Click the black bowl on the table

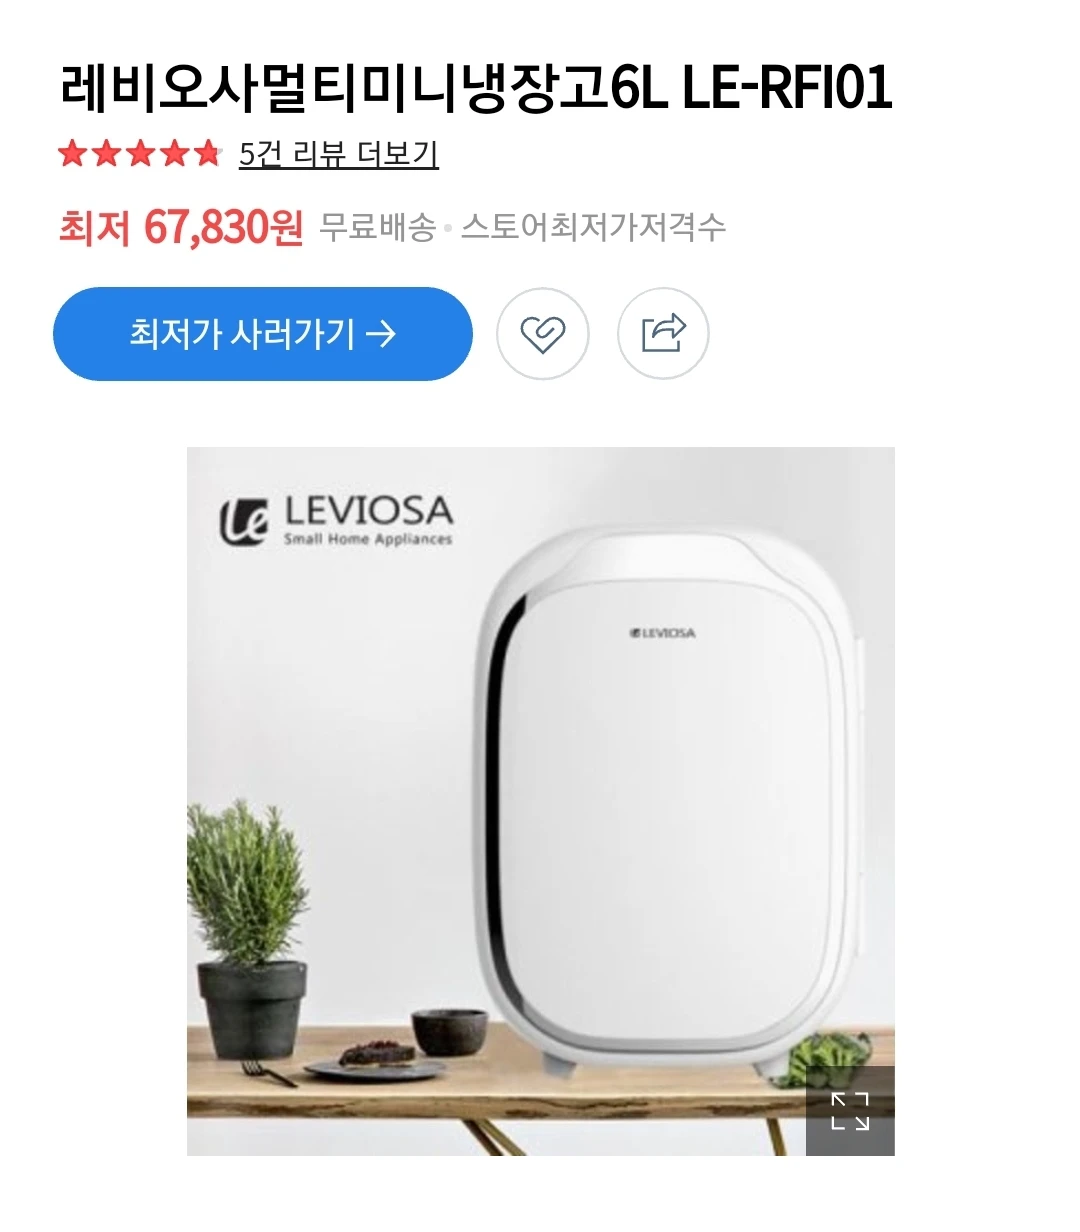(450, 1033)
